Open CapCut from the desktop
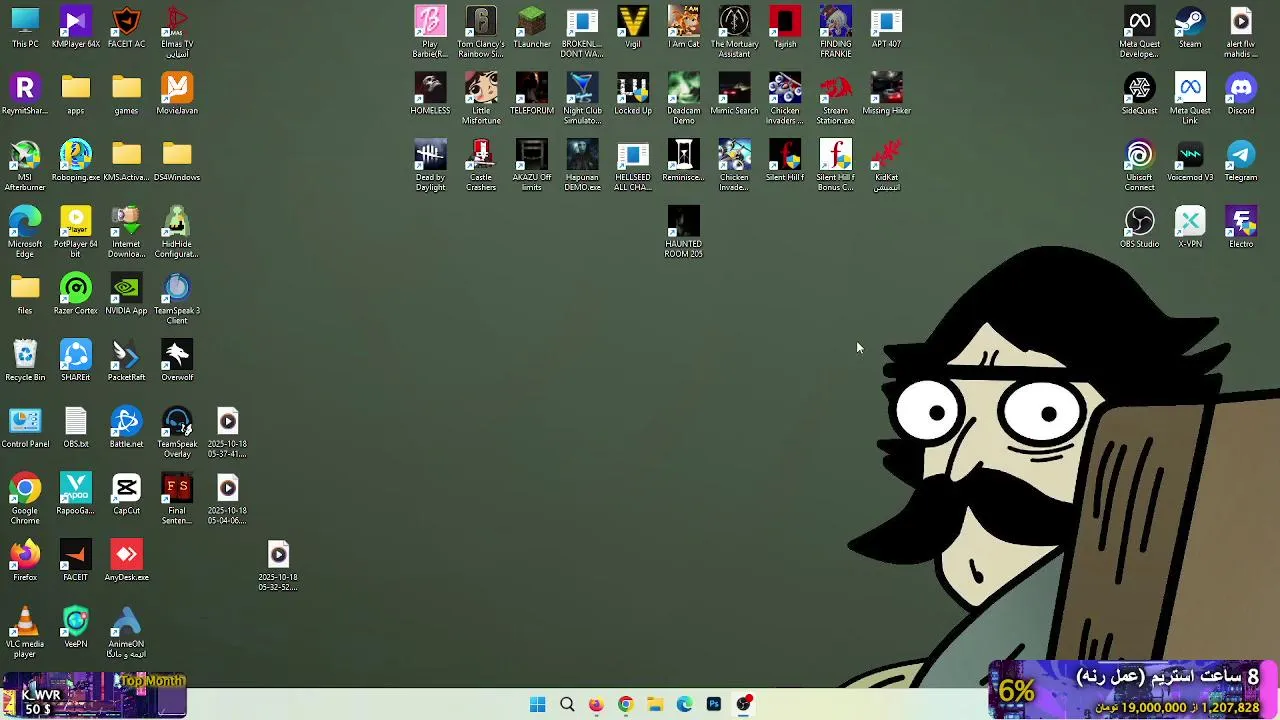Viewport: 1280px width, 720px height. [126, 494]
